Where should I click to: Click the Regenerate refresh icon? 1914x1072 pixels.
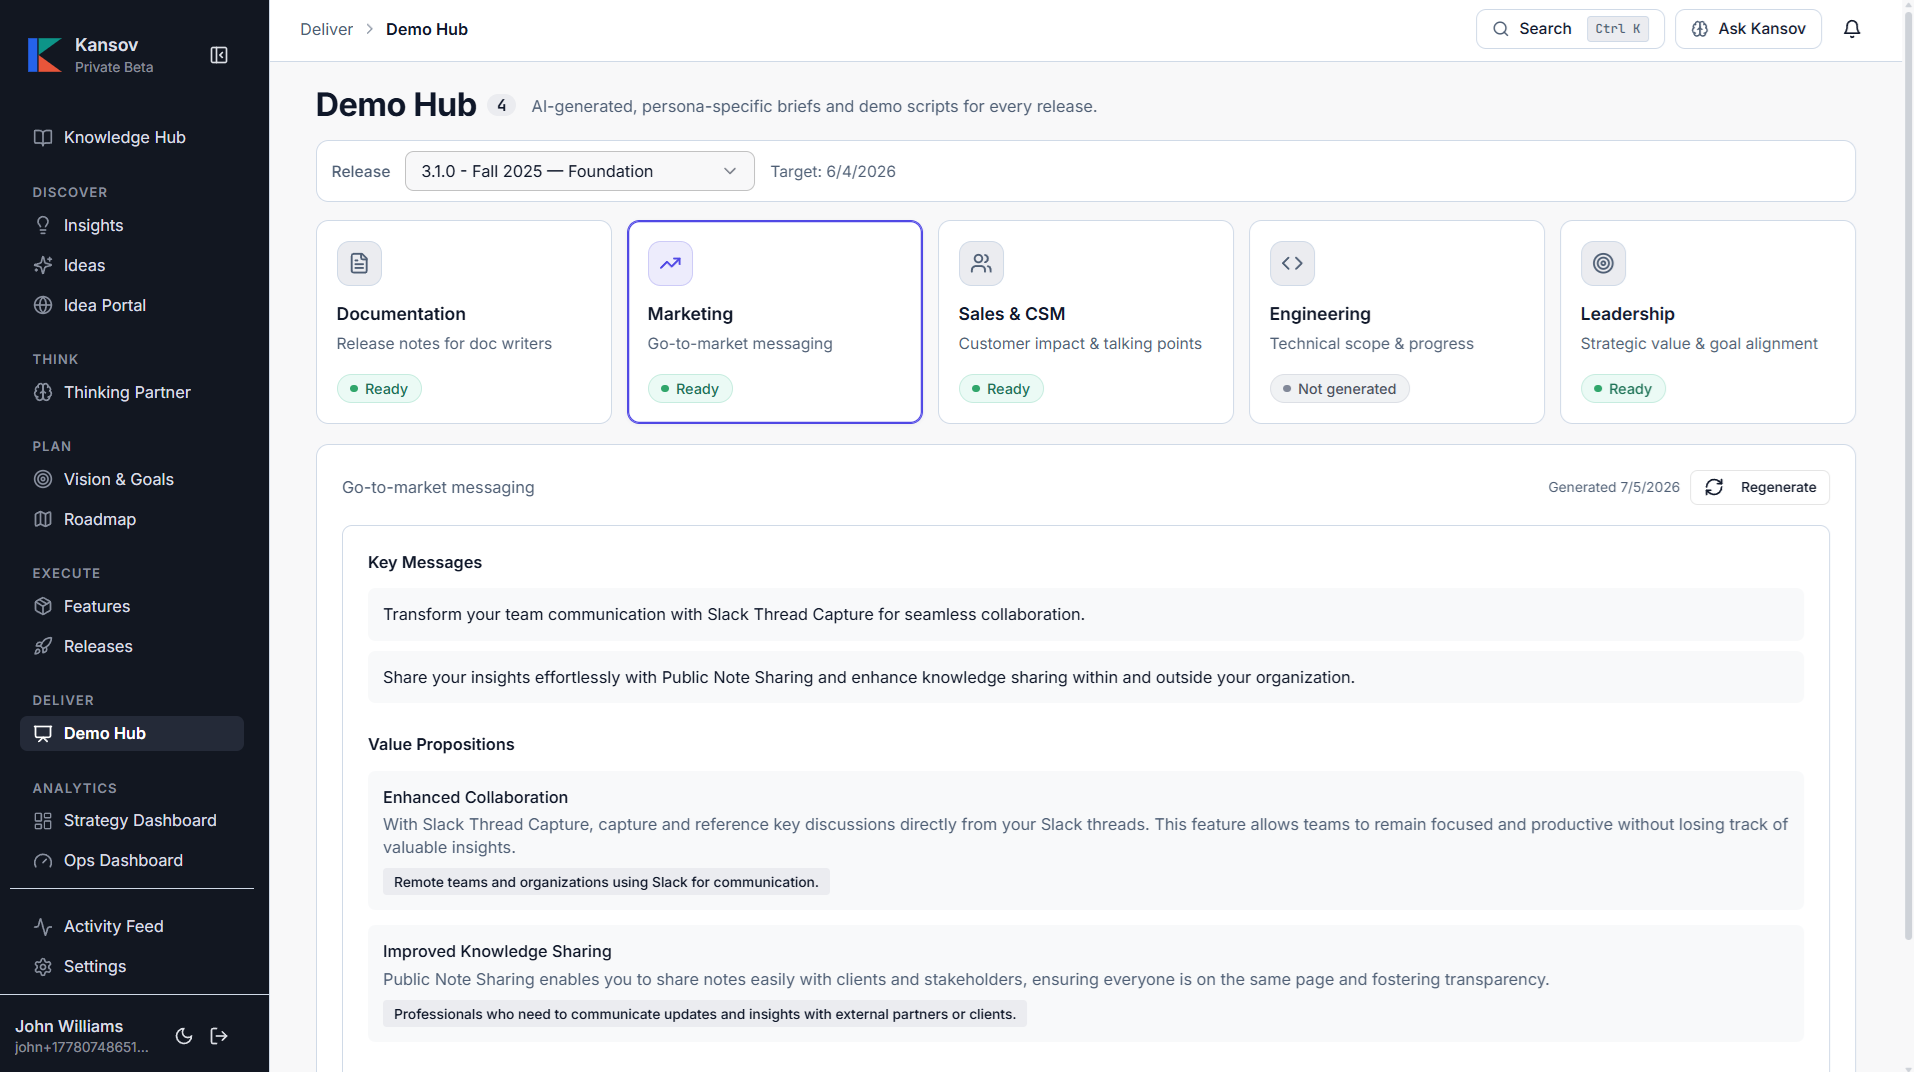click(1714, 487)
